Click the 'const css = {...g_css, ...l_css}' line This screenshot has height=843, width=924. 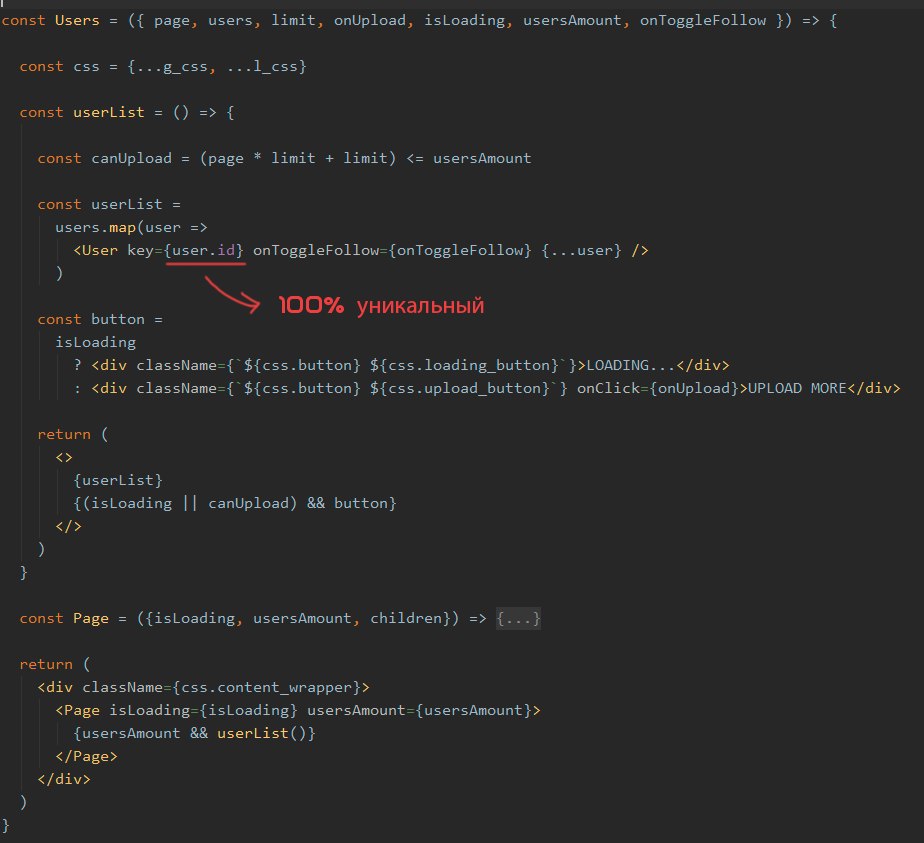pyautogui.click(x=163, y=67)
